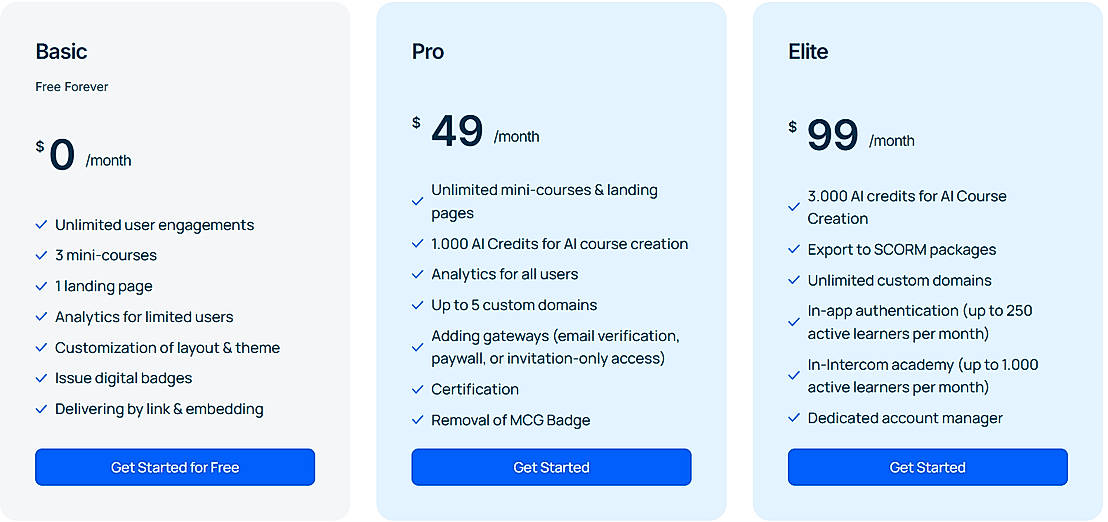
Task: Select the Elite plan heading
Action: click(x=808, y=52)
